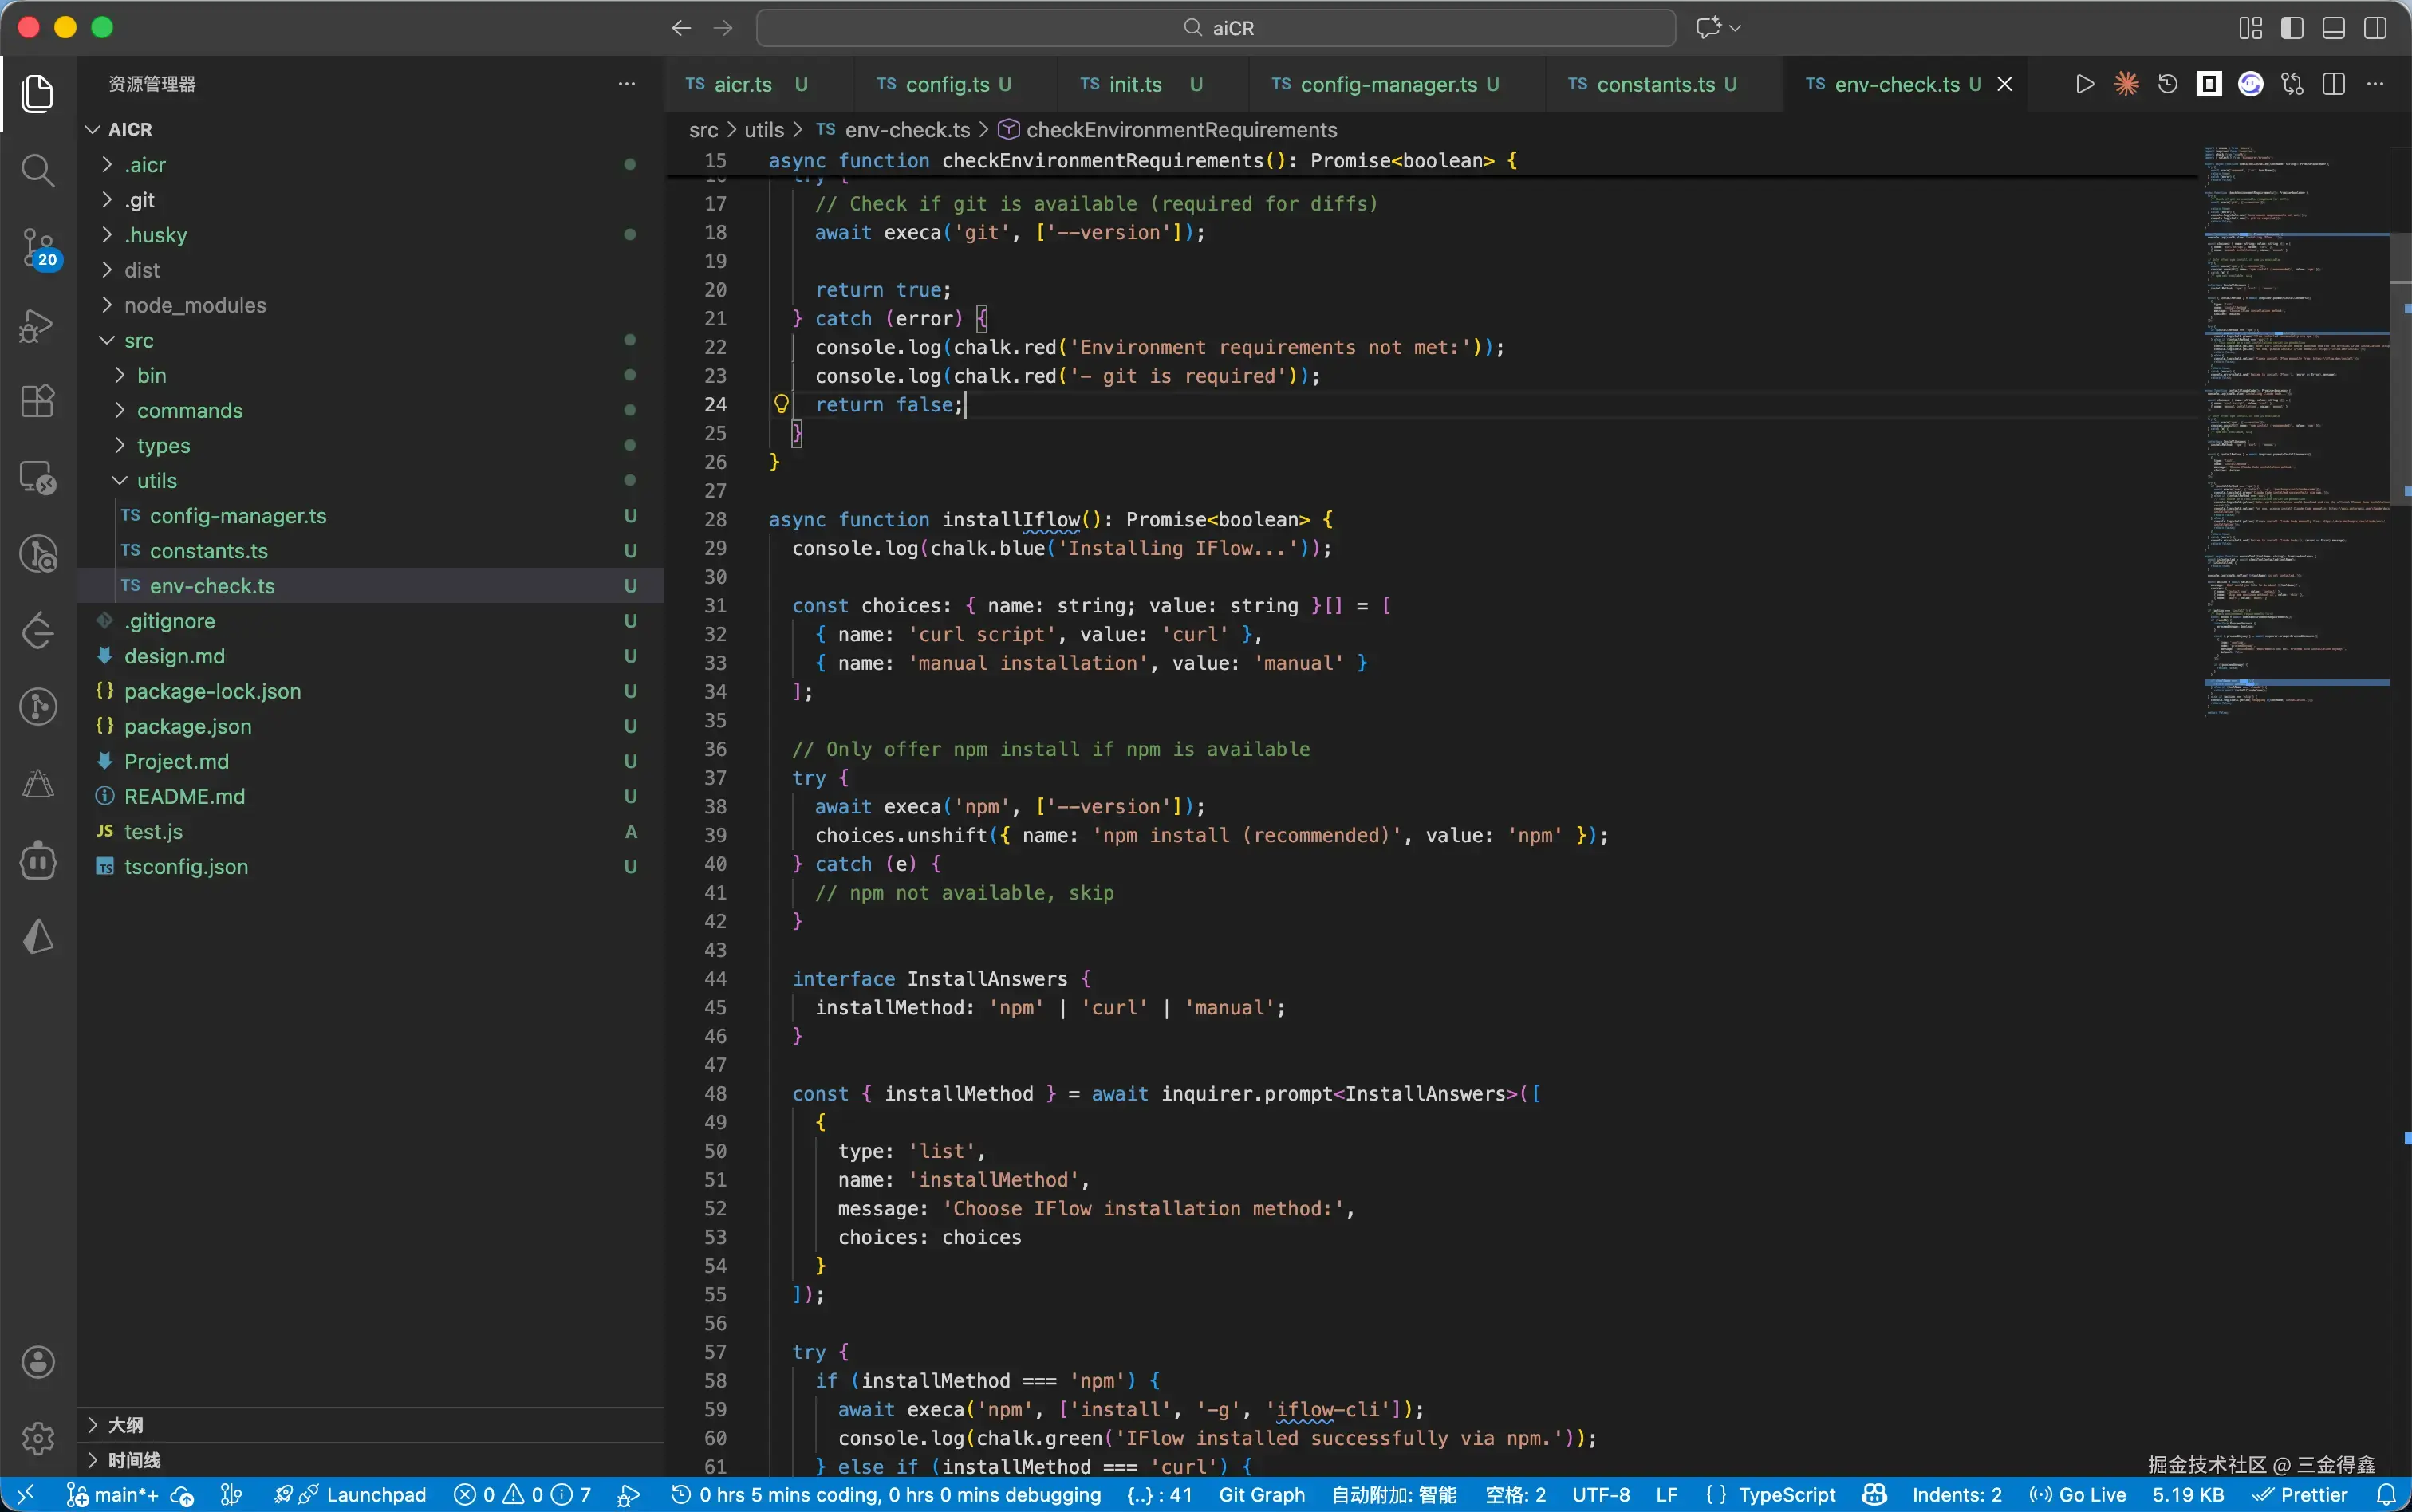Click the Run code play icon
The height and width of the screenshot is (1512, 2412).
pos(2084,84)
